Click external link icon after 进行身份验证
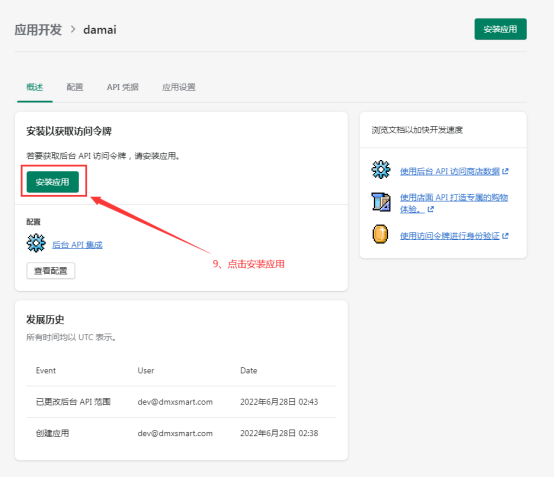554x477 pixels. tap(505, 236)
